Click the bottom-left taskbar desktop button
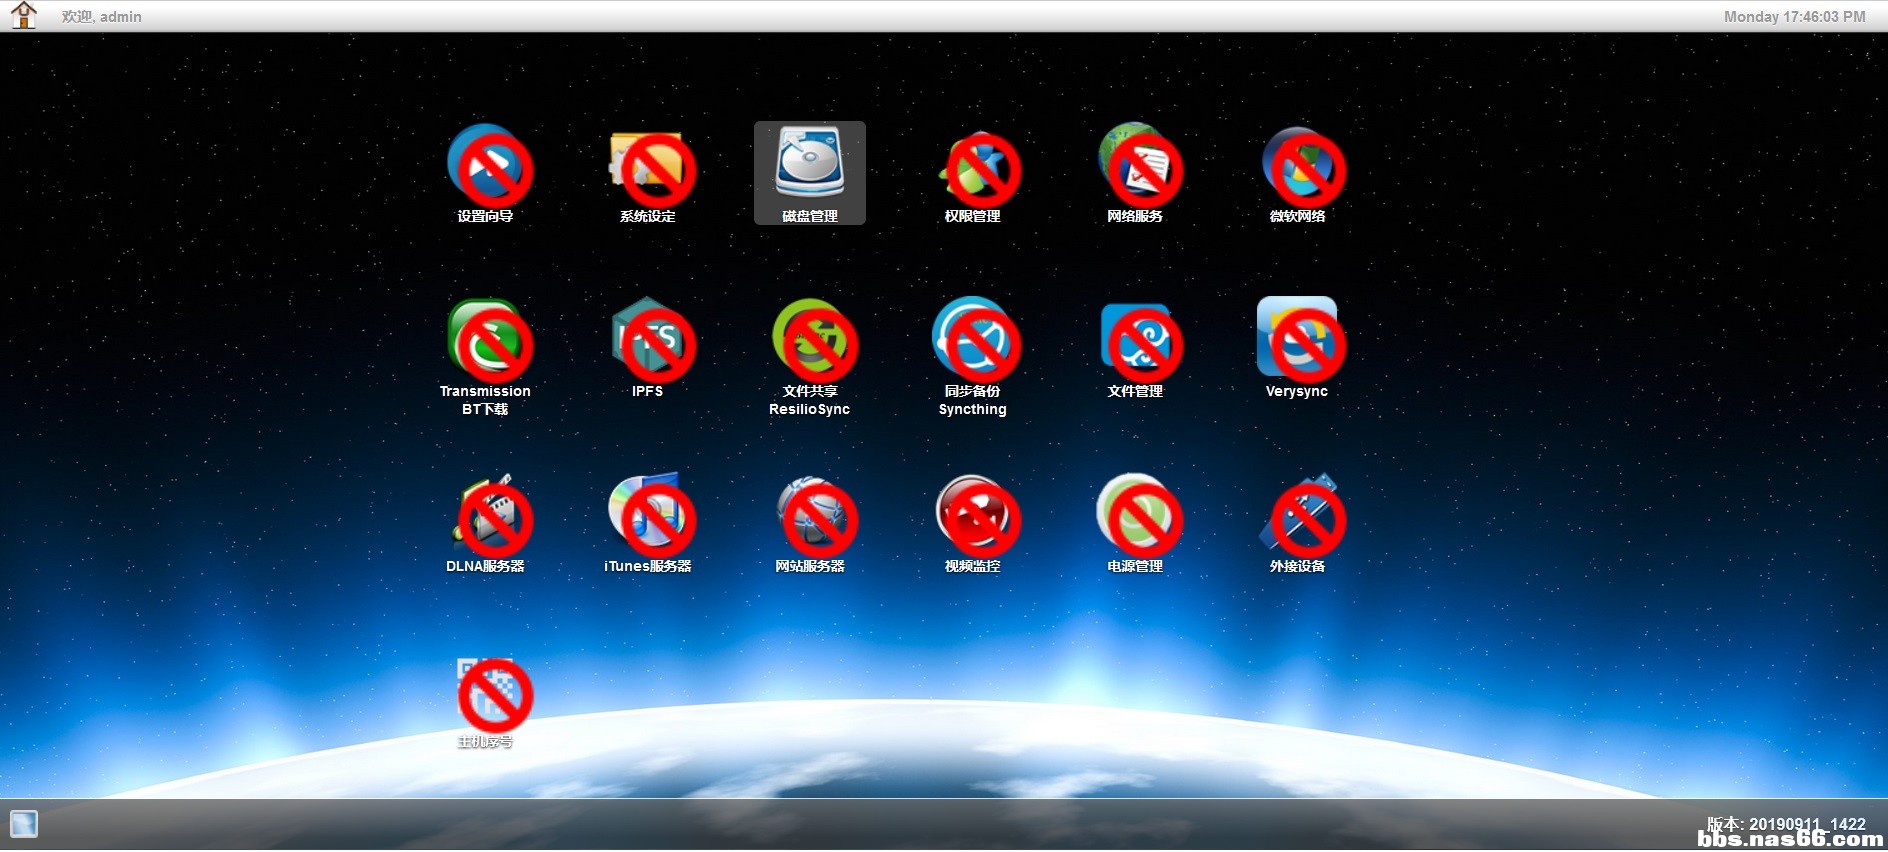 (24, 824)
